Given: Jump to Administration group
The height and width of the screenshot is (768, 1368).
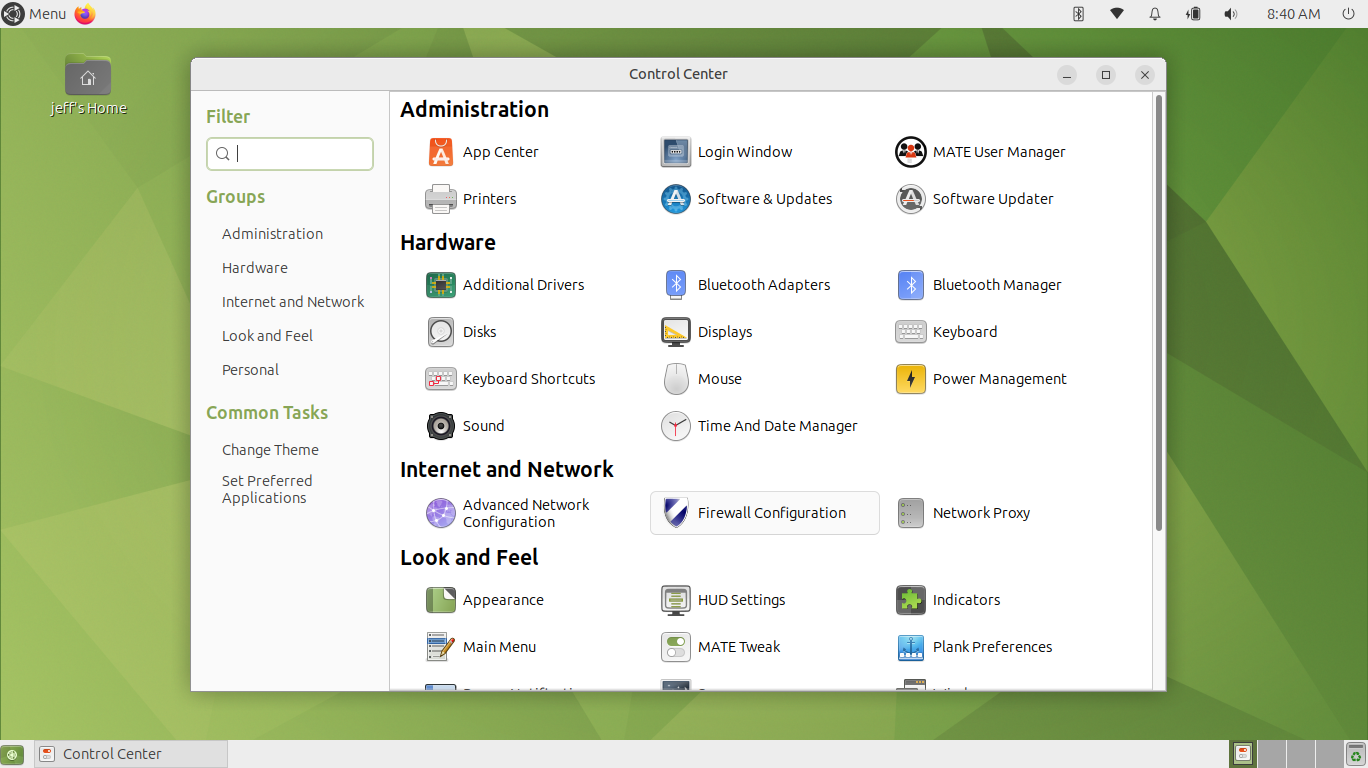Looking at the screenshot, I should (x=272, y=234).
